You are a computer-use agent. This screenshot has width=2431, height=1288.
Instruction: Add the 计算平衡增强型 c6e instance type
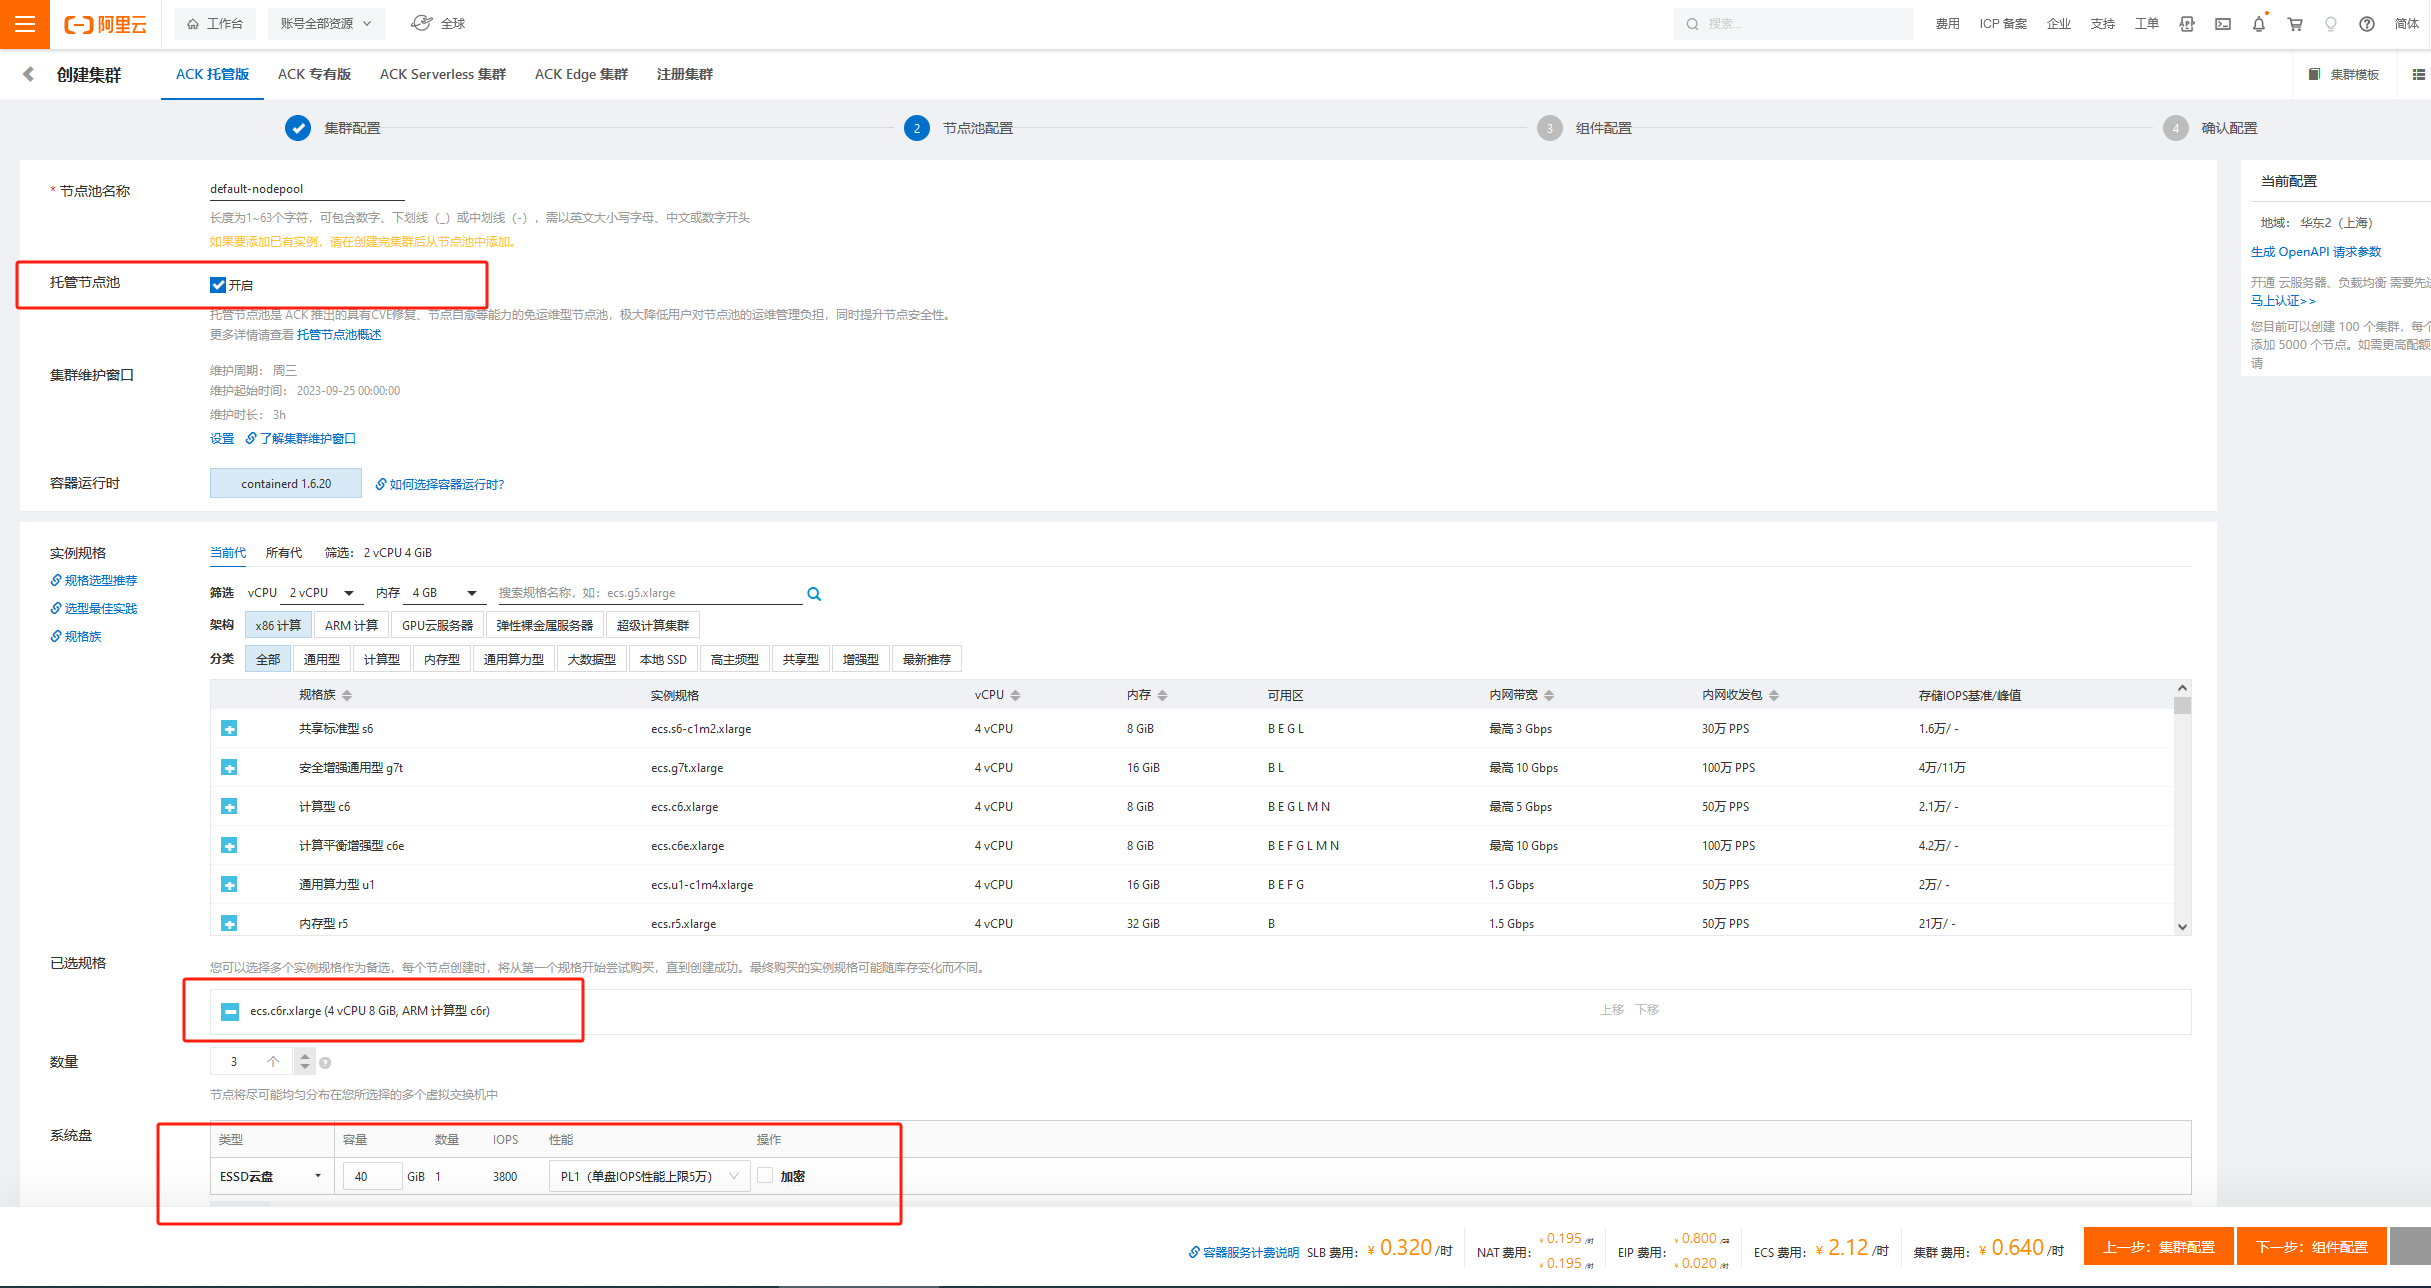[x=229, y=846]
